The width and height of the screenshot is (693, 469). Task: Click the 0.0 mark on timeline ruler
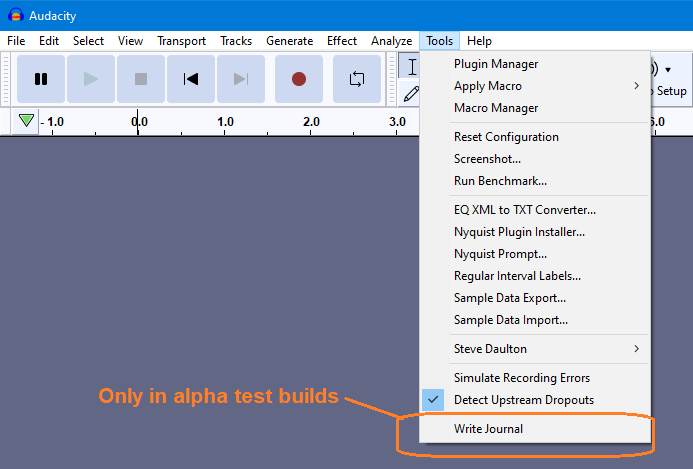click(139, 122)
